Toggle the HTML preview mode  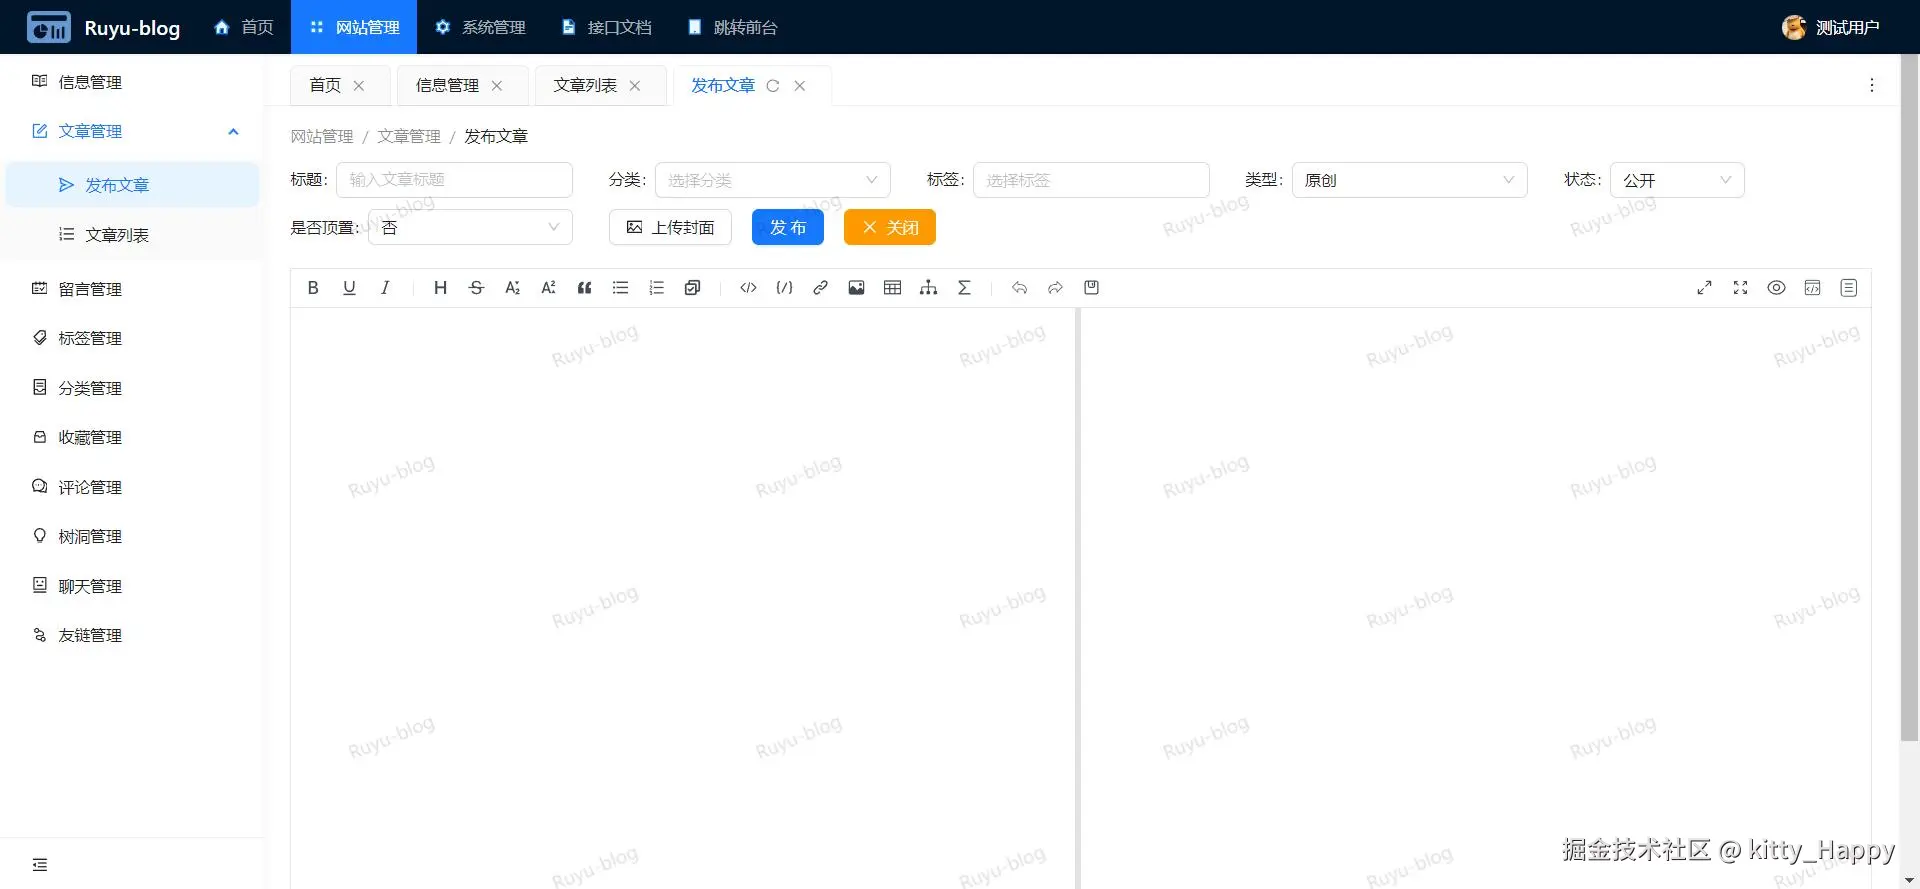1812,288
